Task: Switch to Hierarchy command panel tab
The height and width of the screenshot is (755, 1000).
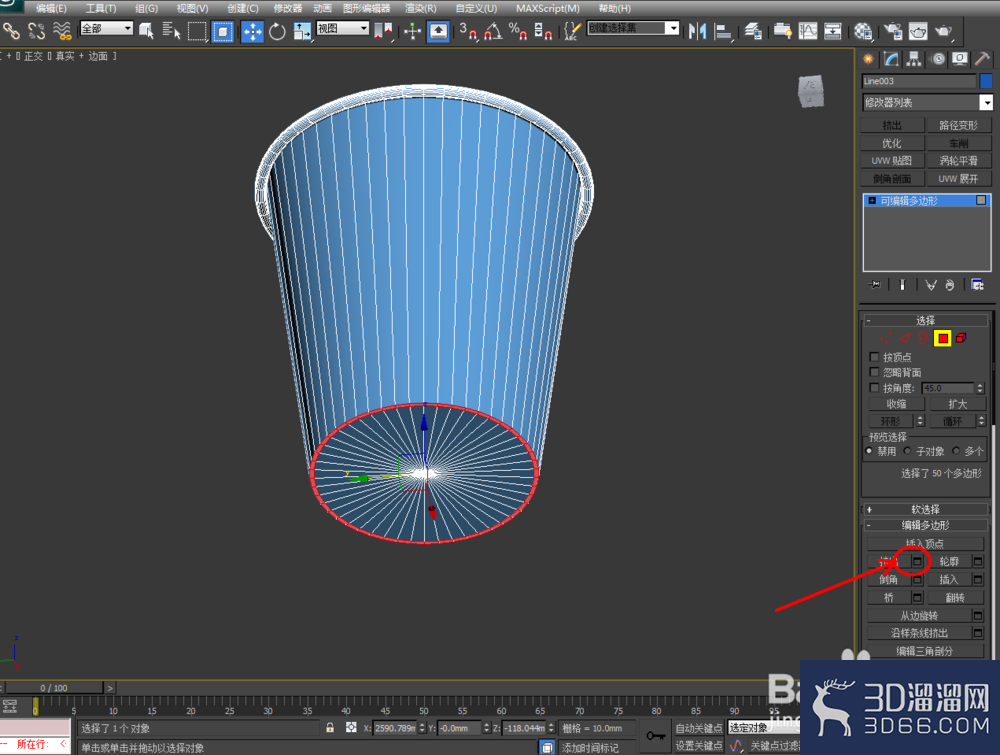Action: coord(914,59)
